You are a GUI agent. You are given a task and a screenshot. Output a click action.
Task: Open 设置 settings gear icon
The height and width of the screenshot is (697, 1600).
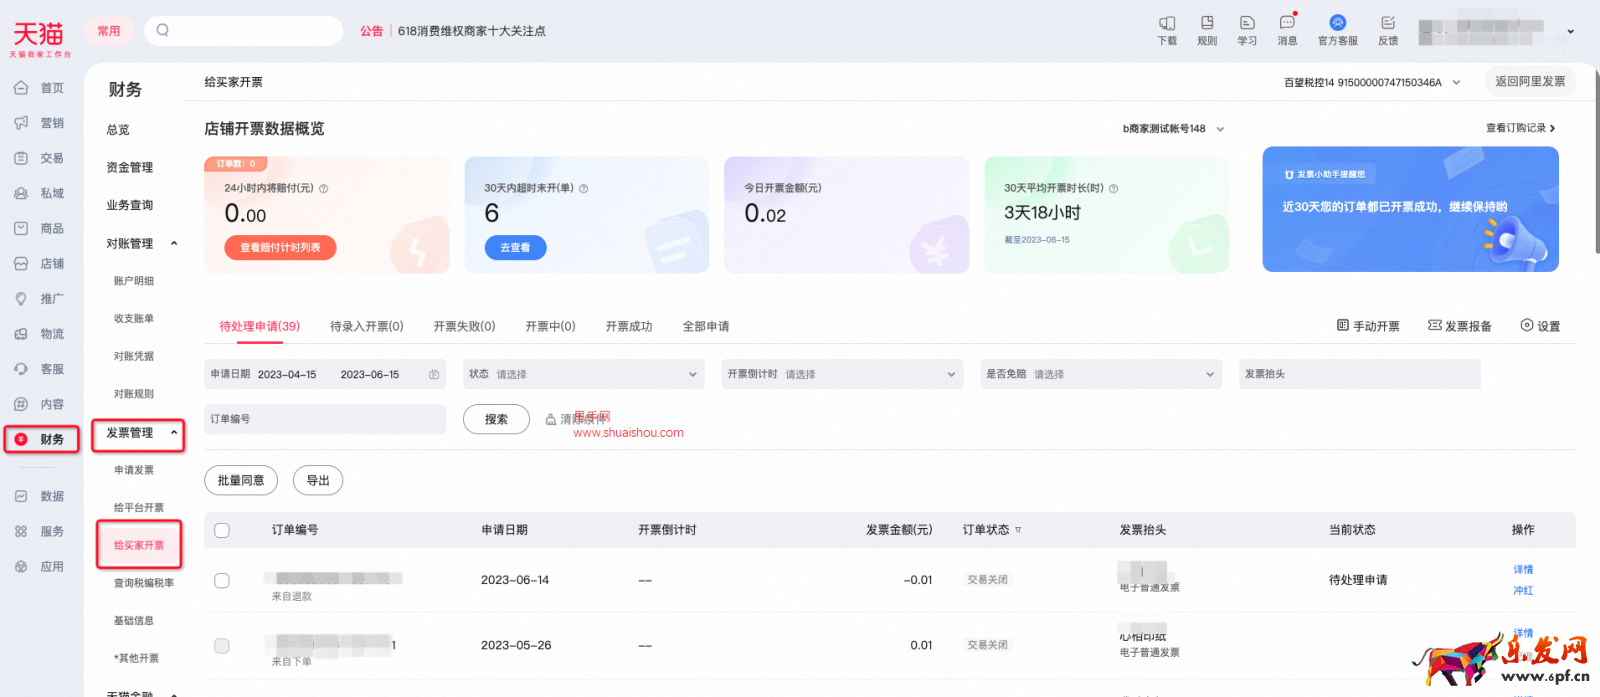[1527, 326]
